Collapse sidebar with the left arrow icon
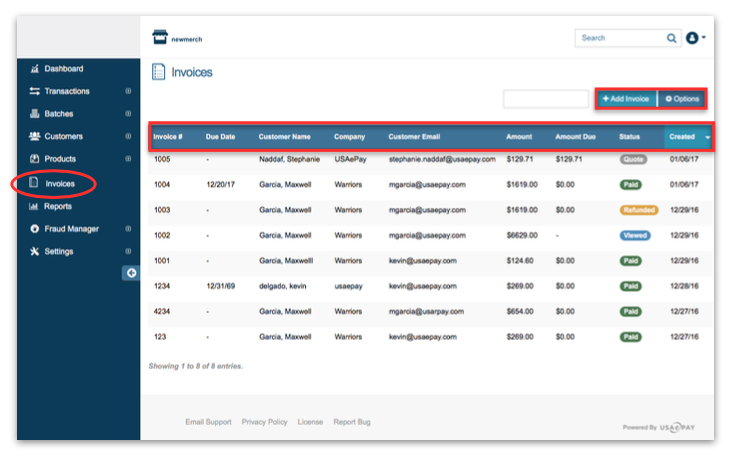 [x=130, y=273]
